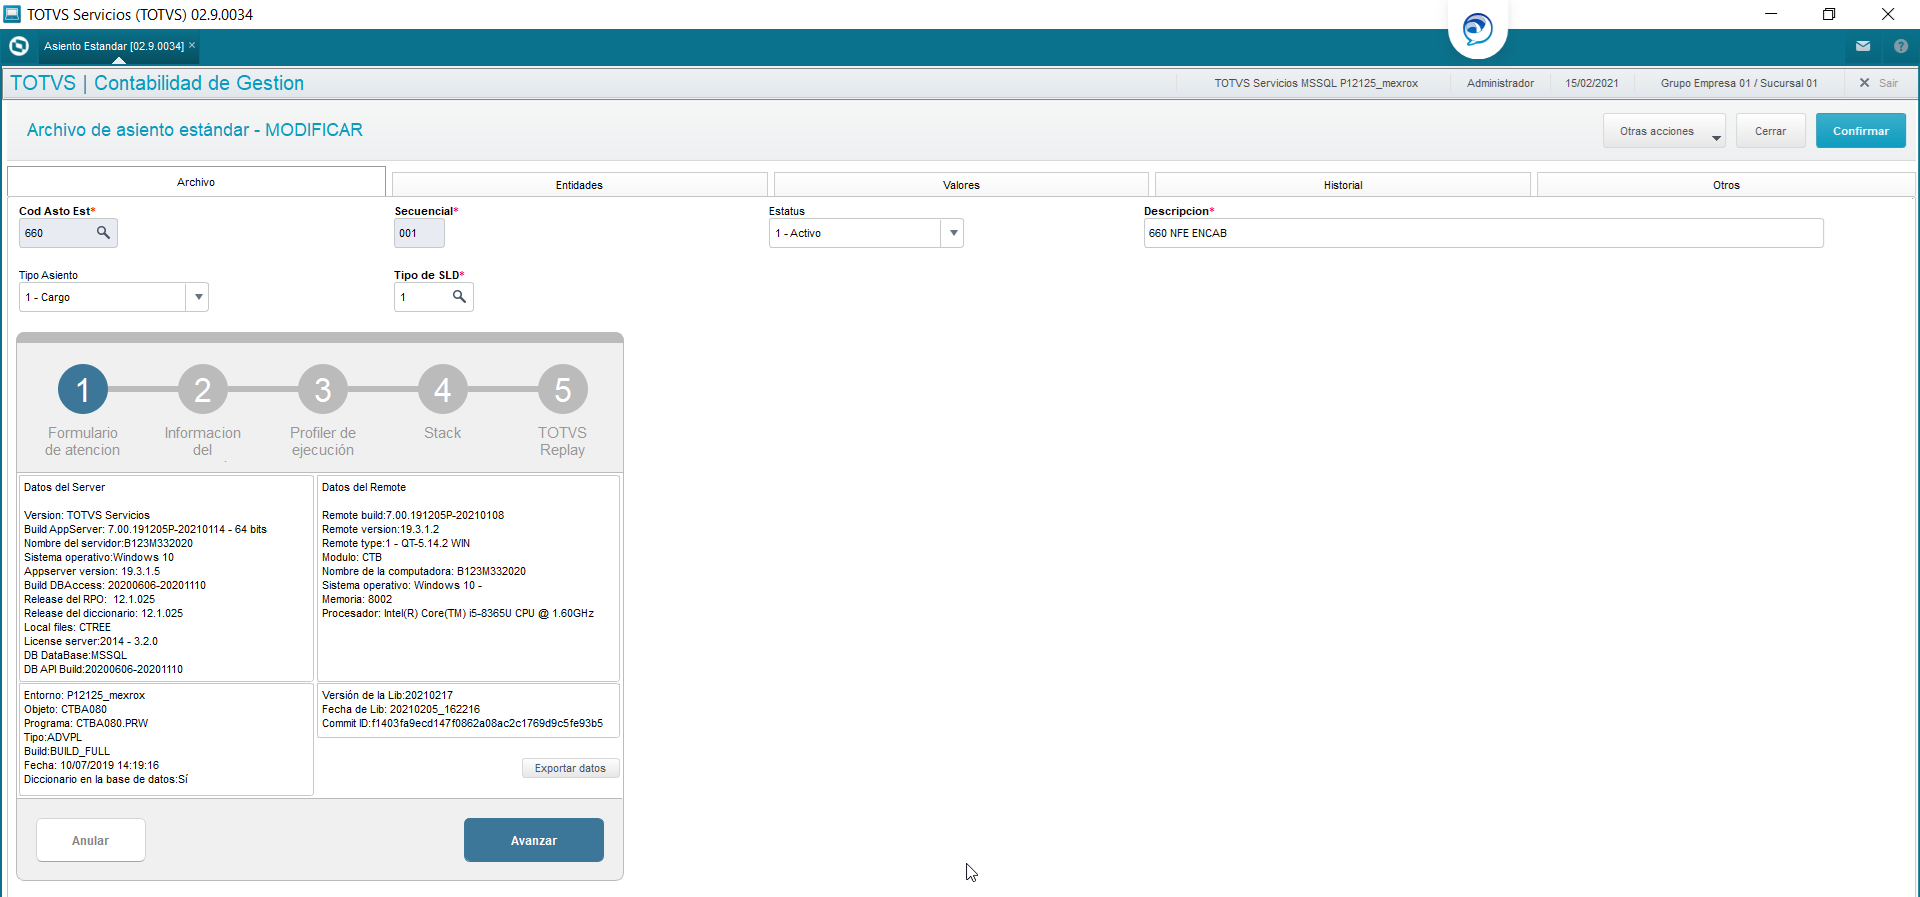This screenshot has width=1920, height=897.
Task: Switch to the Historial tab
Action: click(1343, 185)
